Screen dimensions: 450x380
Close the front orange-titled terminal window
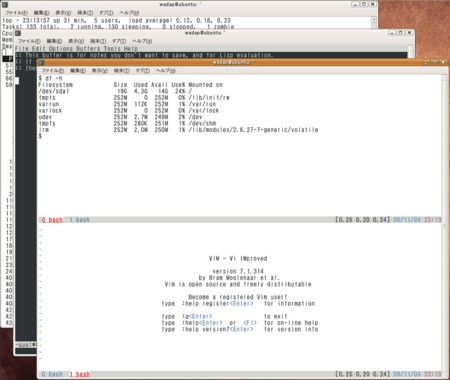click(x=443, y=62)
